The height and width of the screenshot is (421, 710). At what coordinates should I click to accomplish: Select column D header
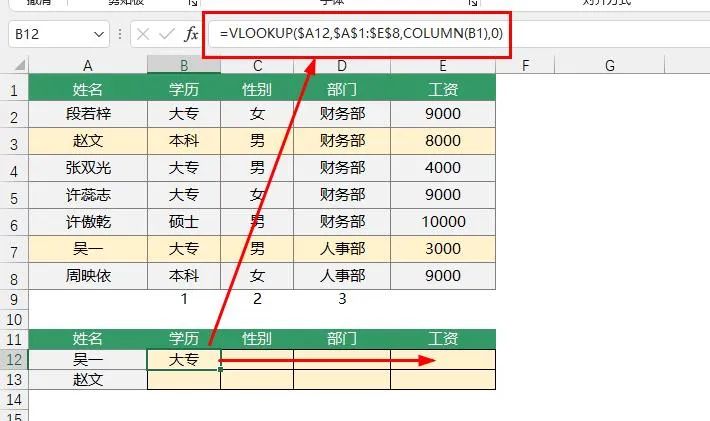click(342, 66)
